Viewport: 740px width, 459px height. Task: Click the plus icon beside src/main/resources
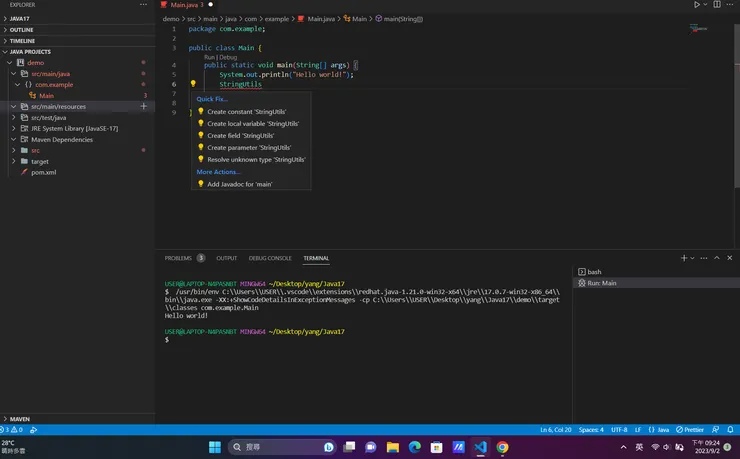(x=144, y=106)
